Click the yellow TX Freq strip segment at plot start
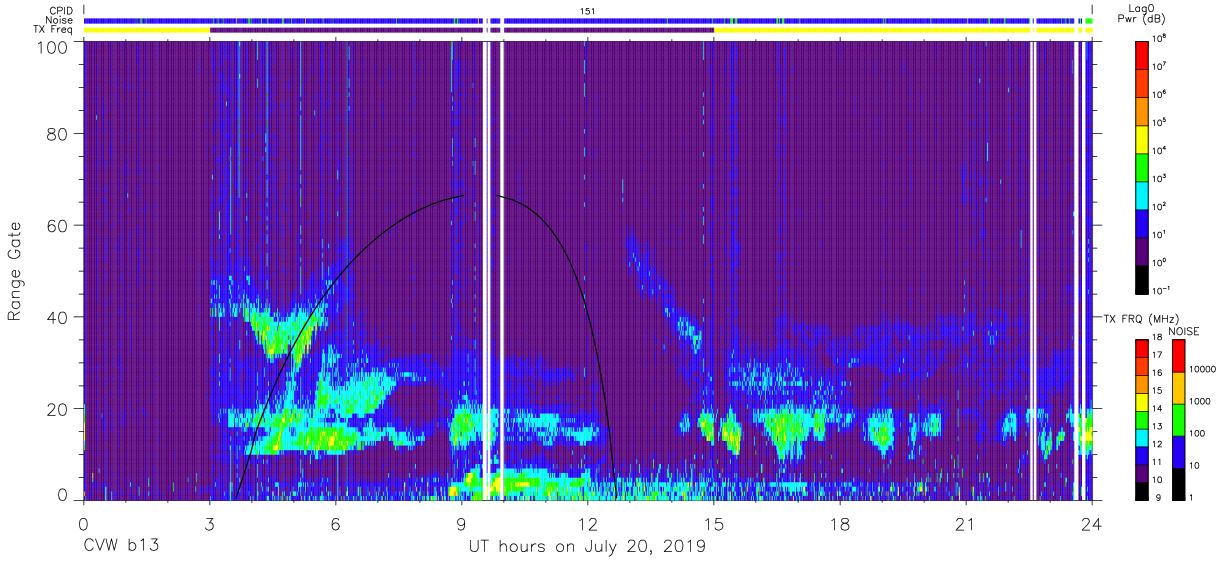Image resolution: width=1228 pixels, height=567 pixels. point(147,30)
